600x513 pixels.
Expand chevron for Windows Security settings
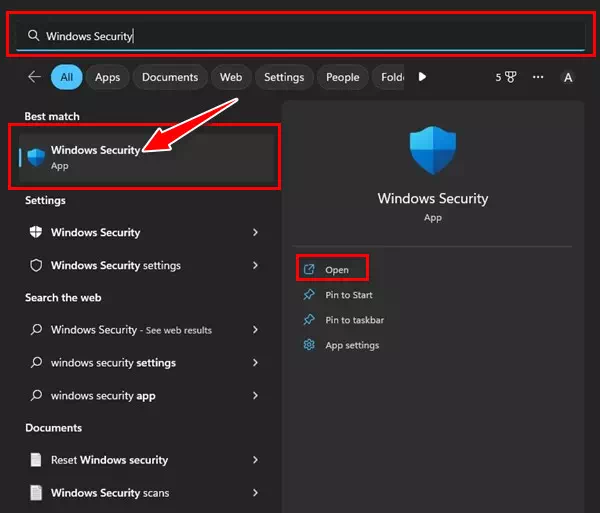tap(255, 265)
